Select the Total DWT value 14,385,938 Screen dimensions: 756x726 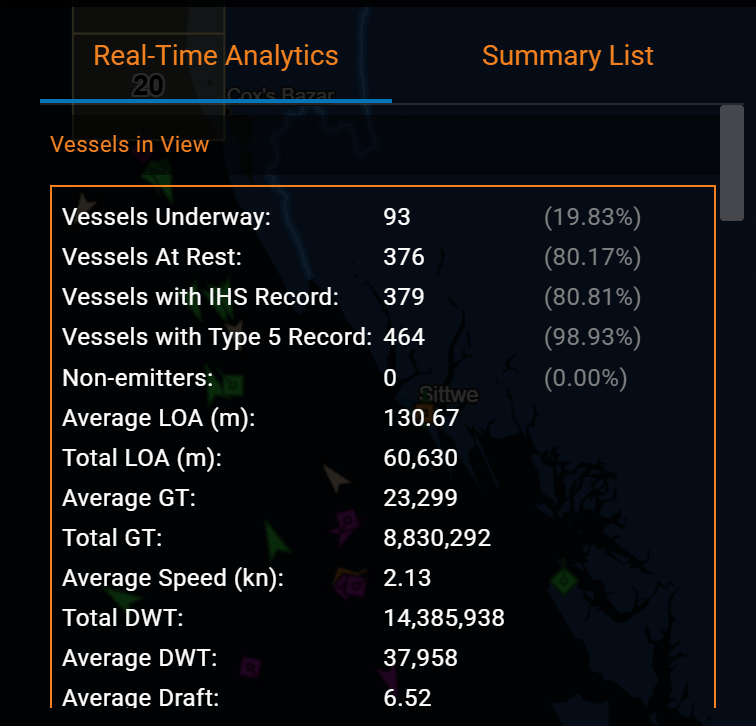(444, 618)
